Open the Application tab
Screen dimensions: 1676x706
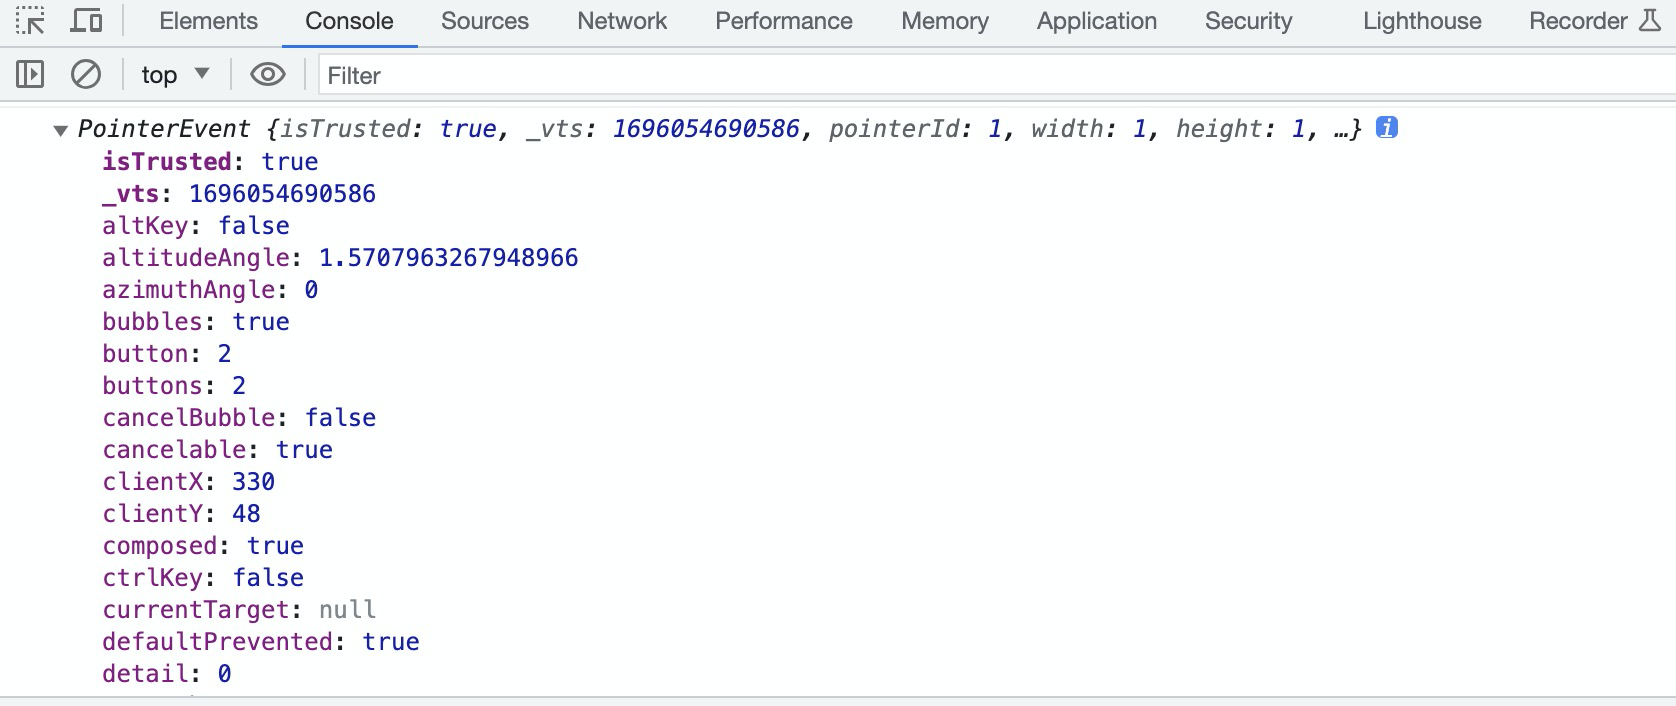click(x=1097, y=21)
